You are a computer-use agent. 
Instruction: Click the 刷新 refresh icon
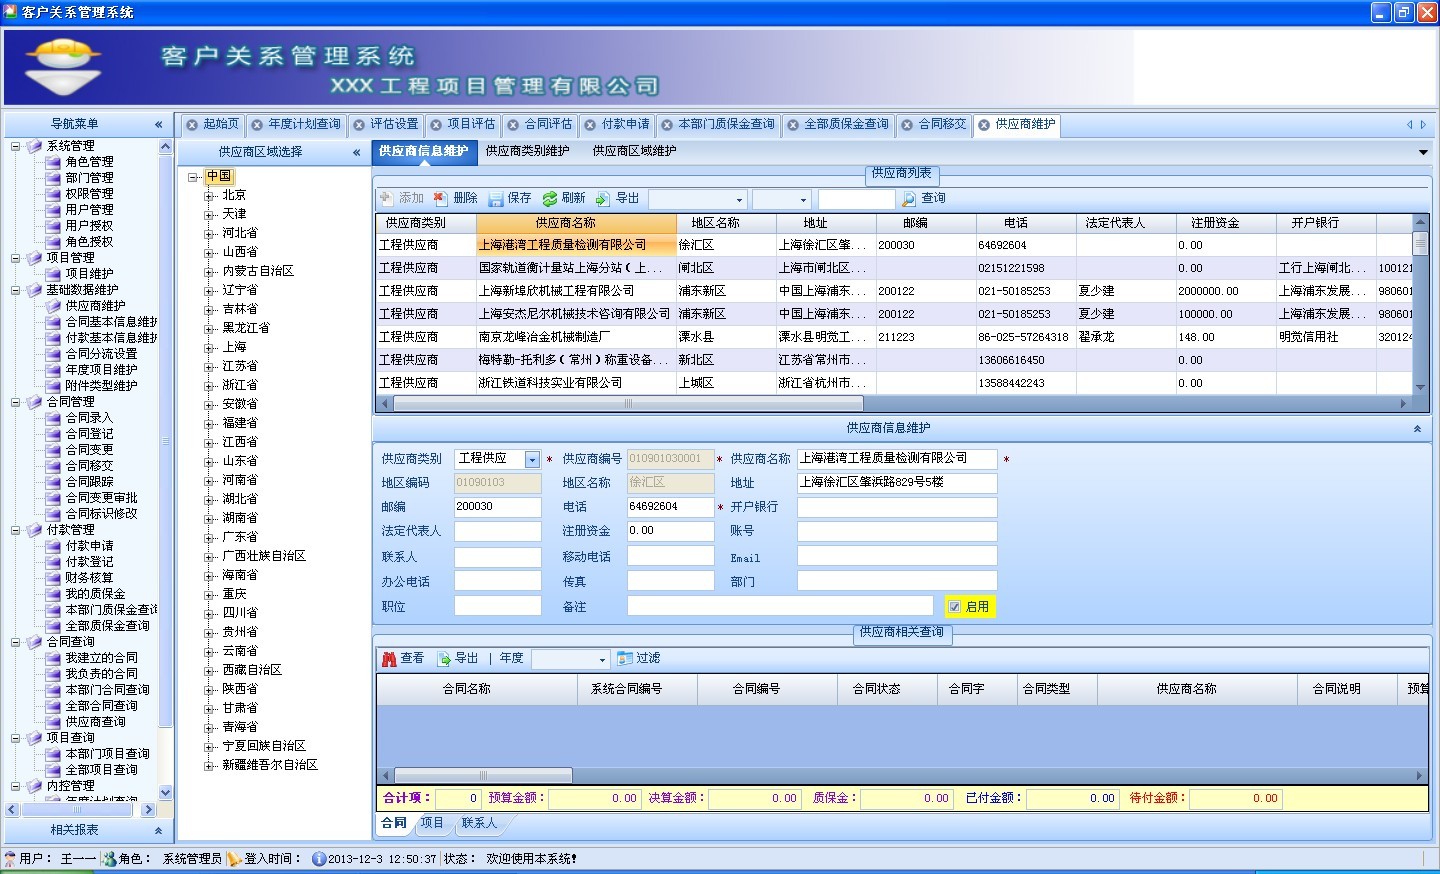(549, 199)
